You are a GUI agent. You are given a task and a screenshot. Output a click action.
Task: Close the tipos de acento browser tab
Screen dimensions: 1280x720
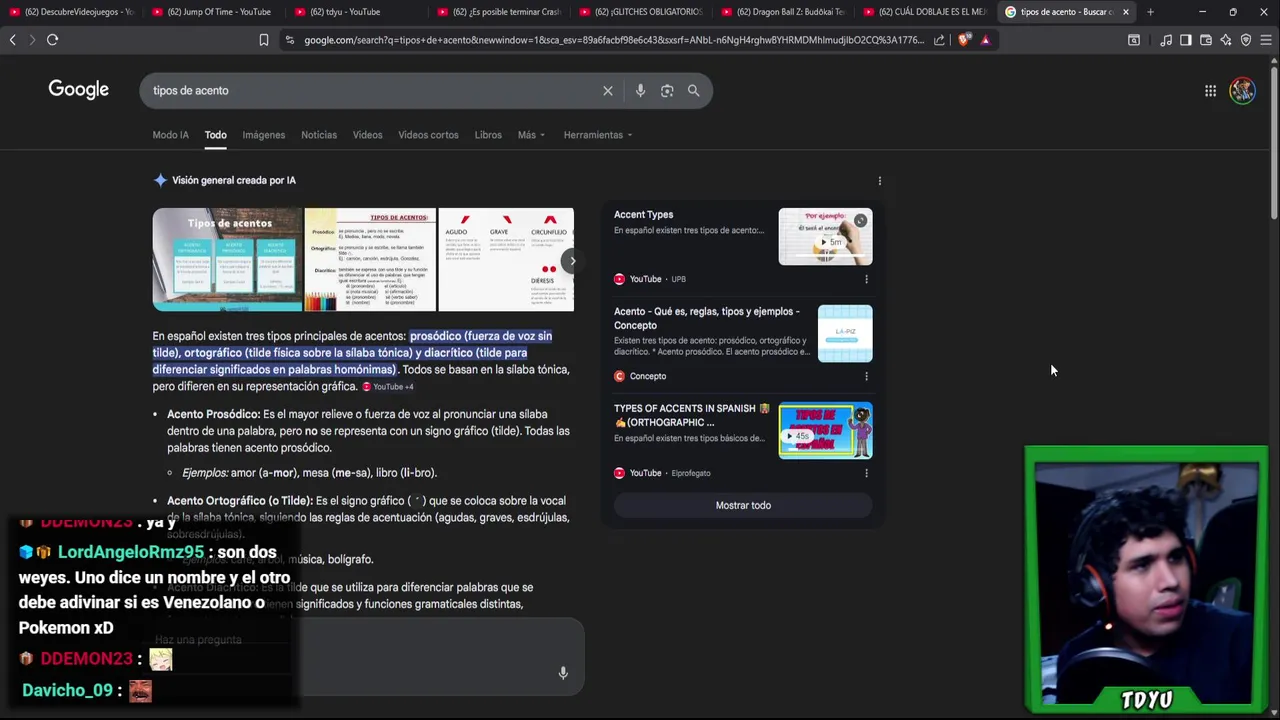[x=1125, y=12]
